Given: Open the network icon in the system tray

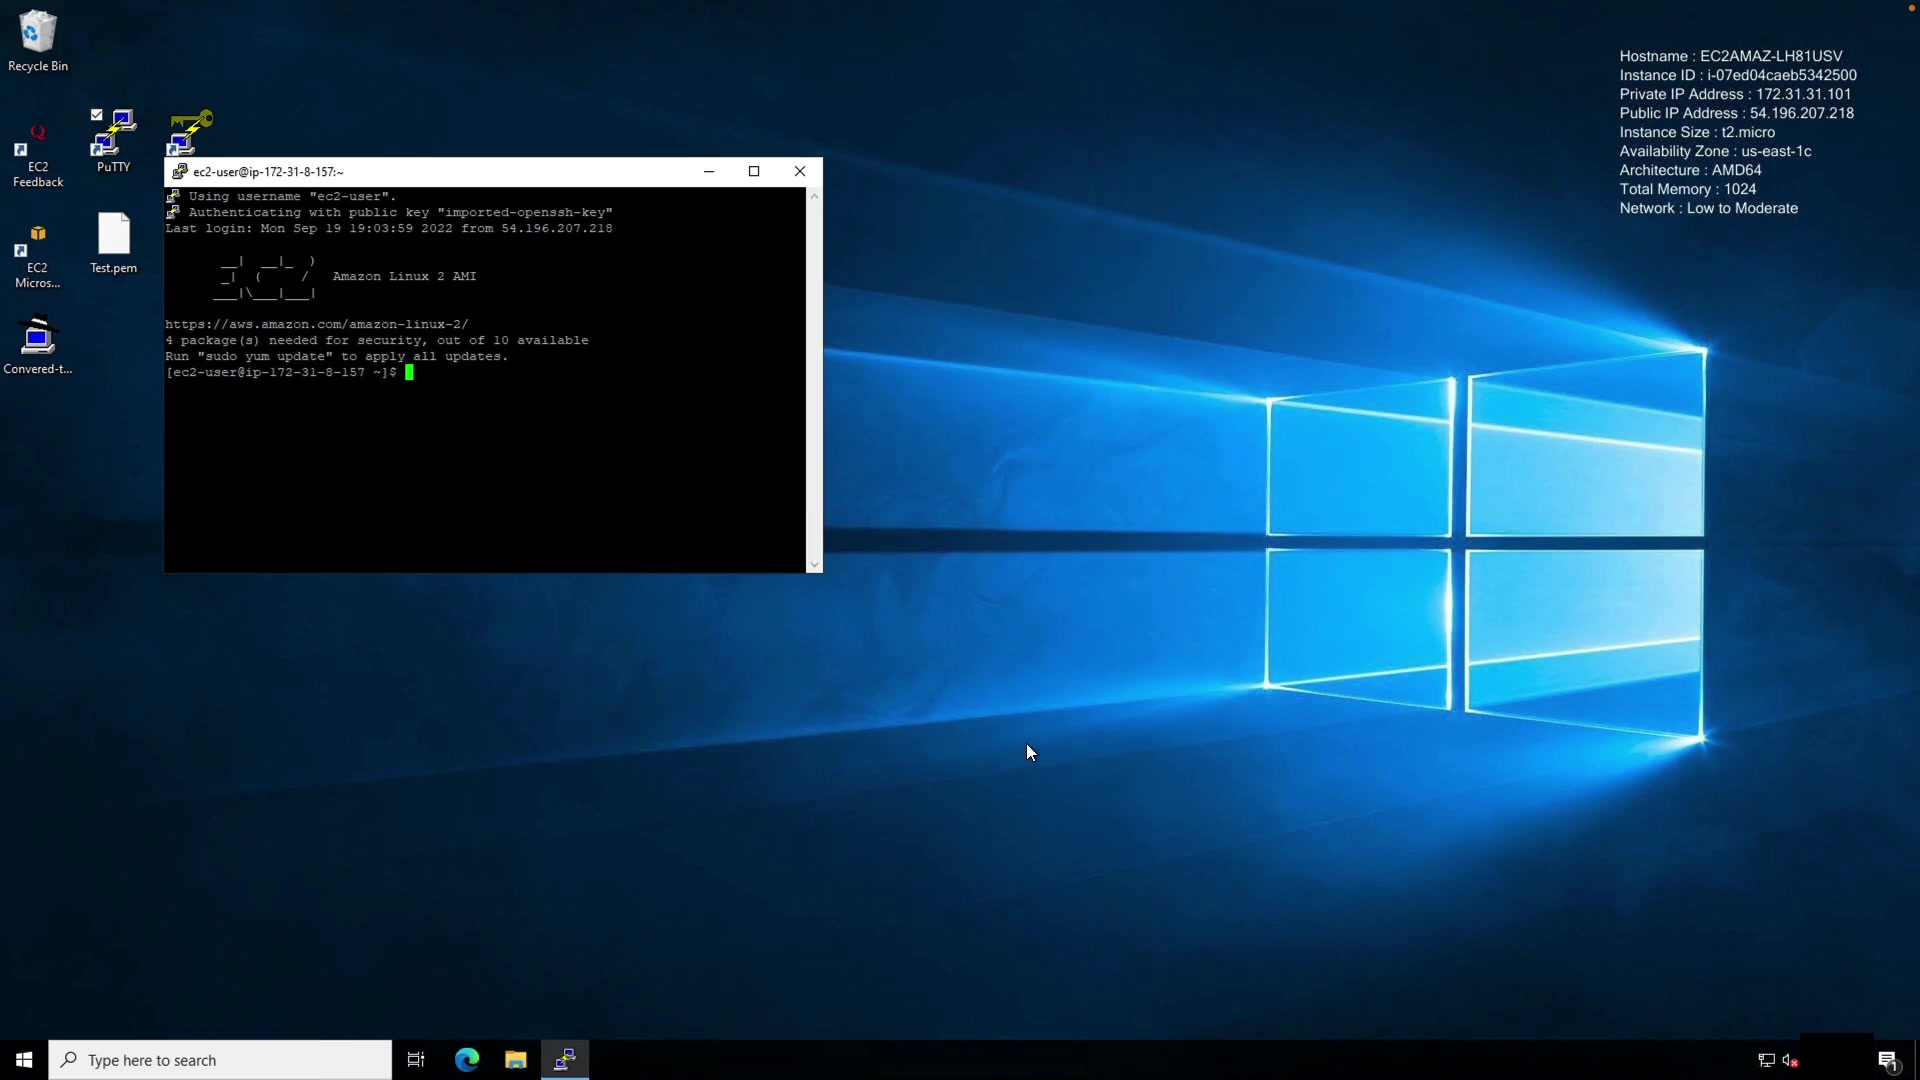Looking at the screenshot, I should [x=1766, y=1060].
